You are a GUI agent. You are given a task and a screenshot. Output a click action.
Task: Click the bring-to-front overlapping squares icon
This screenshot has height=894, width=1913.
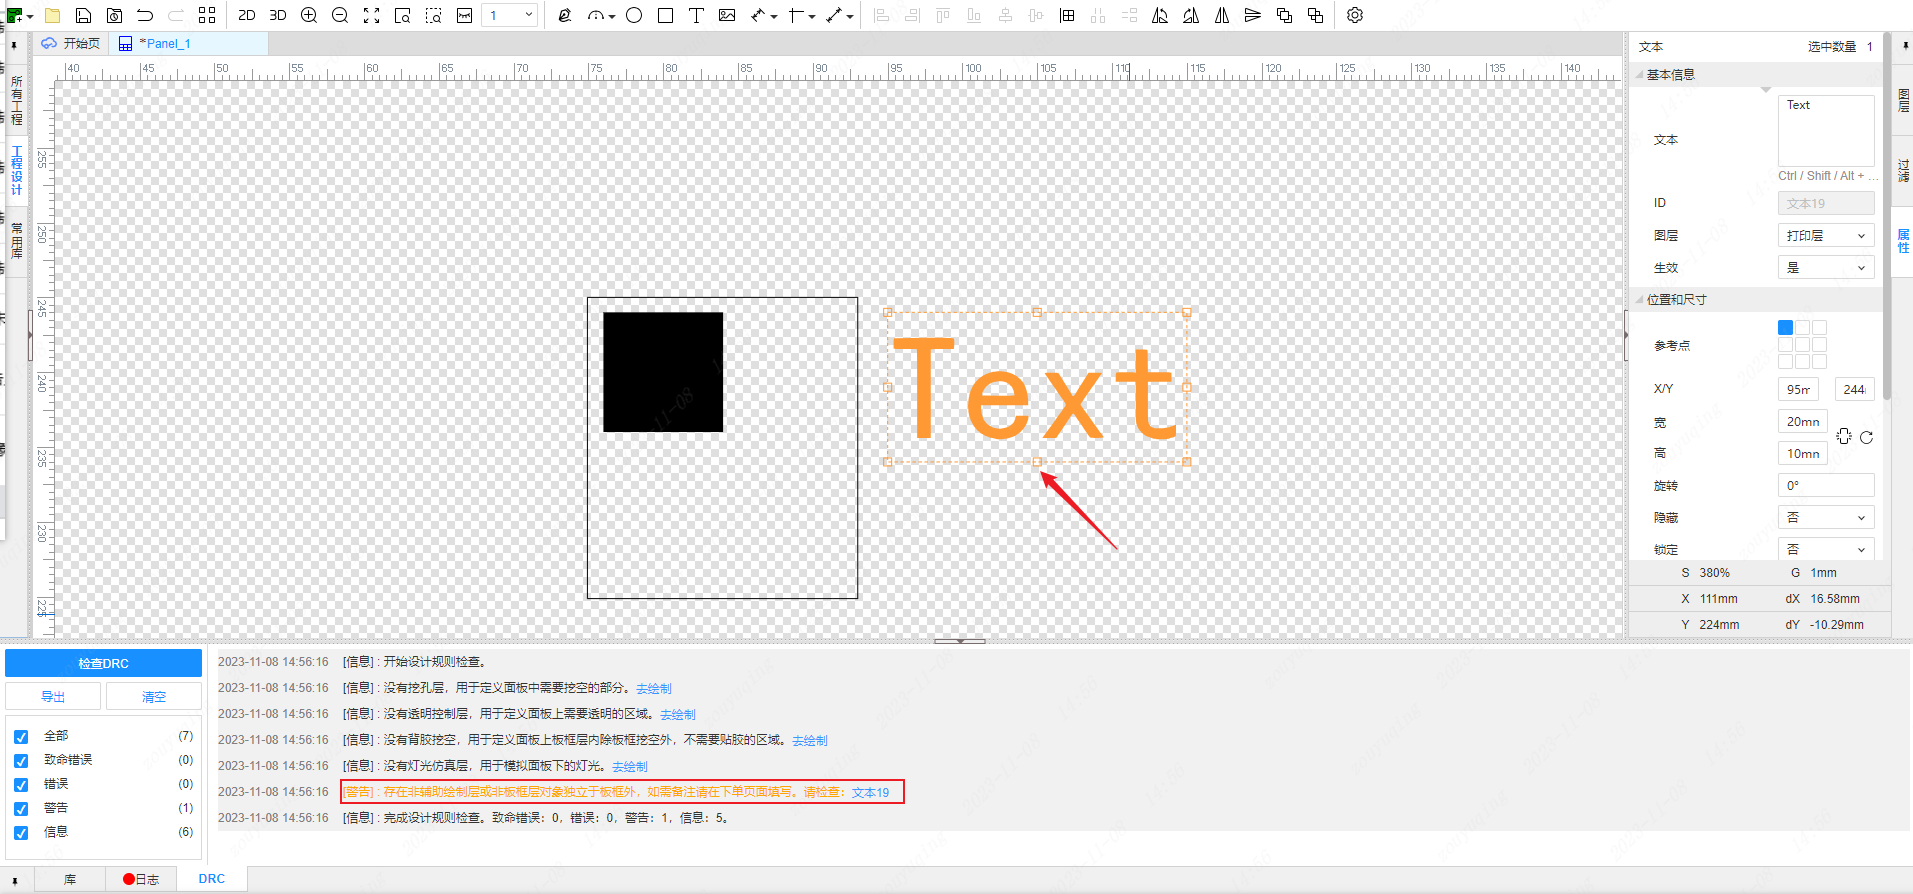click(x=1284, y=15)
